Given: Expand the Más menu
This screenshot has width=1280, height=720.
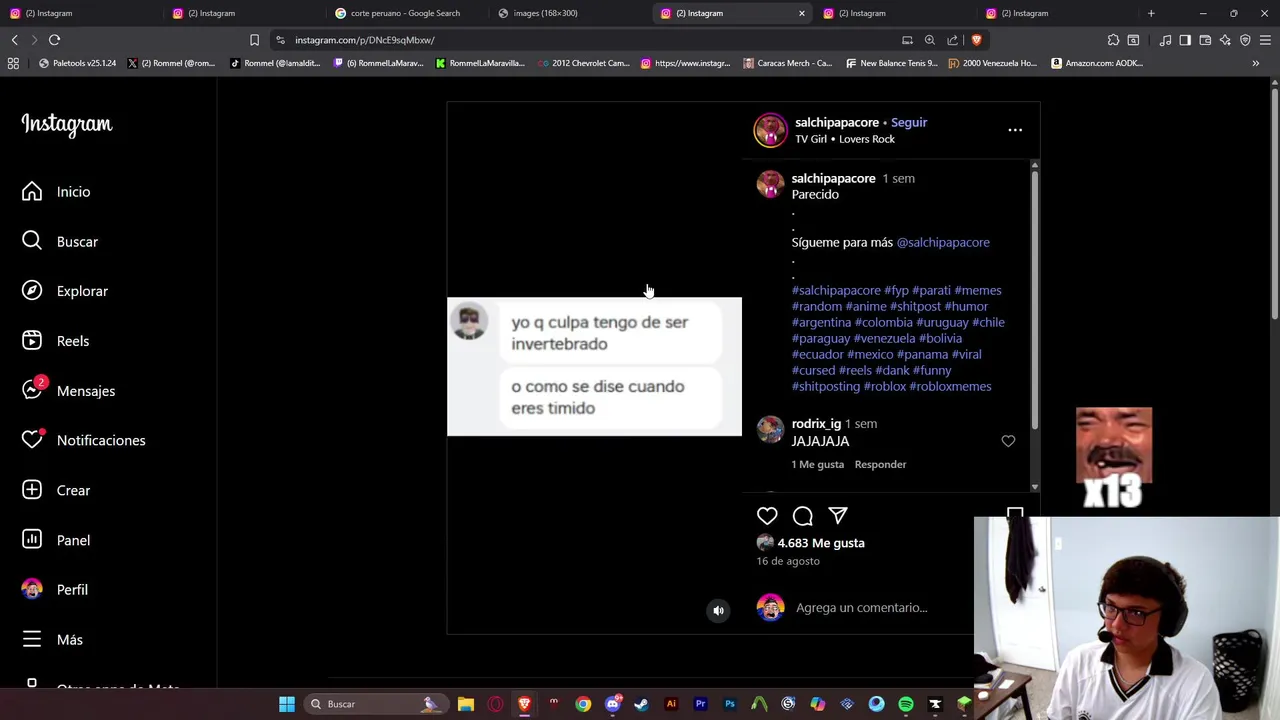Looking at the screenshot, I should pos(52,639).
